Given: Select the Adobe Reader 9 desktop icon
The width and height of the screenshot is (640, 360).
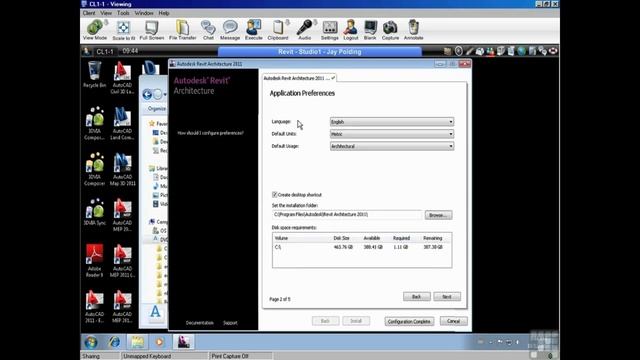Looking at the screenshot, I should click(x=94, y=261).
